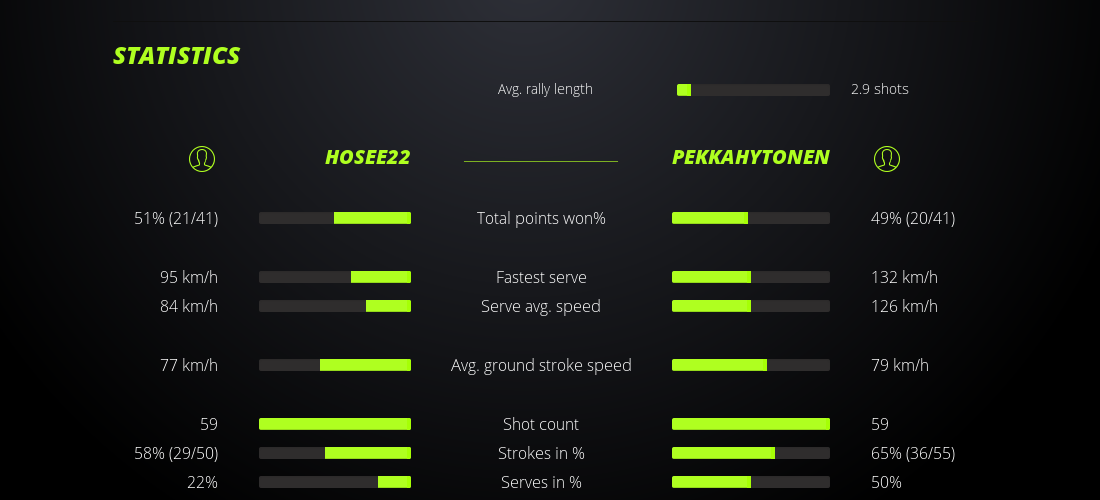1100x500 pixels.
Task: Click HOSEE22's Strokes in % bar
Action: click(335, 453)
